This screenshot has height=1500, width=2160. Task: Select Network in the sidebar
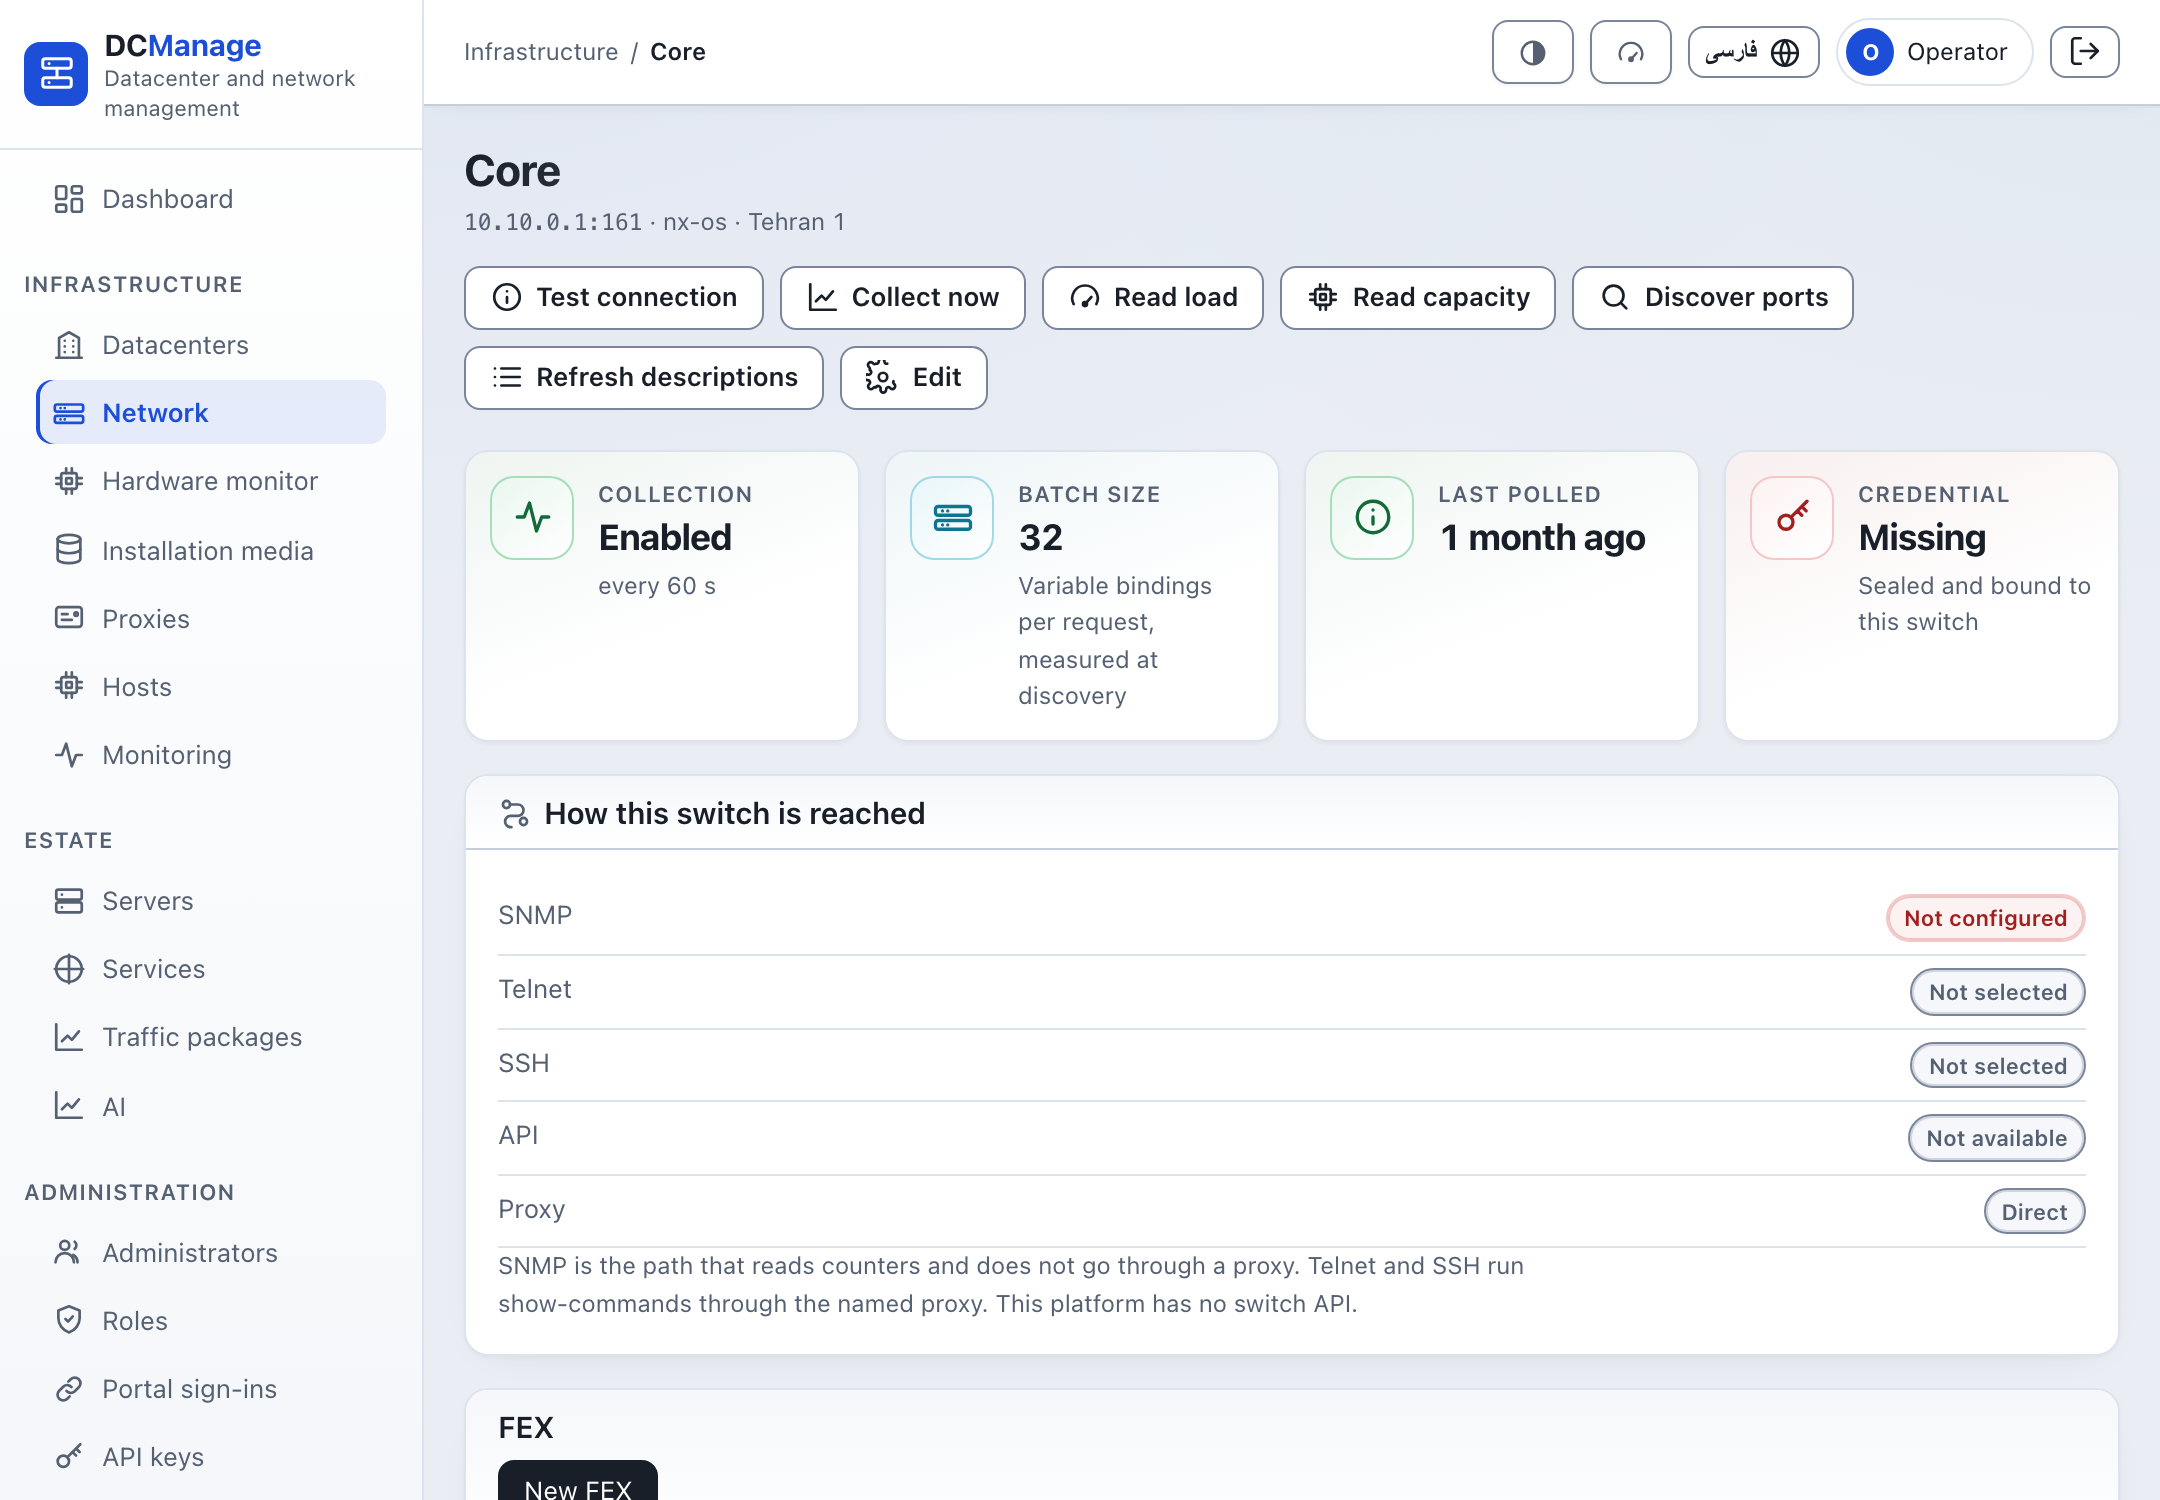pos(210,413)
